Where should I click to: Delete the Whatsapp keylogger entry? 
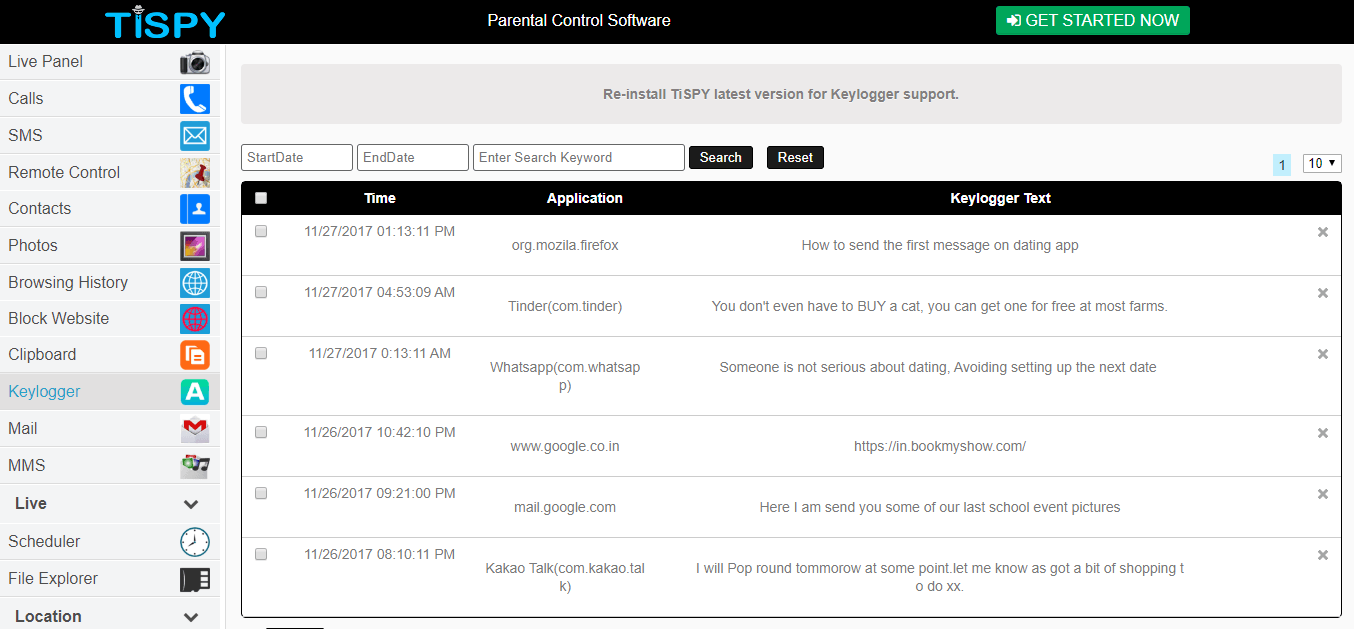pyautogui.click(x=1323, y=354)
